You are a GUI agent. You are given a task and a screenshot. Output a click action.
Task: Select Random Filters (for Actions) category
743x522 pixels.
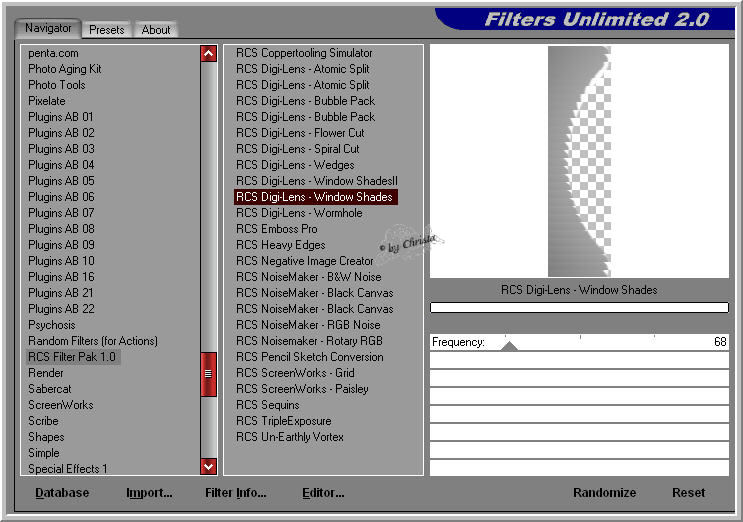coord(93,341)
